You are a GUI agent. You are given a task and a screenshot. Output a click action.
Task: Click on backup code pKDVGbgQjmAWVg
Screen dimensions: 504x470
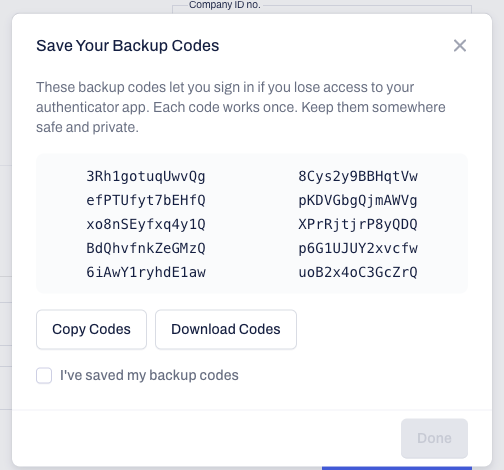(358, 201)
